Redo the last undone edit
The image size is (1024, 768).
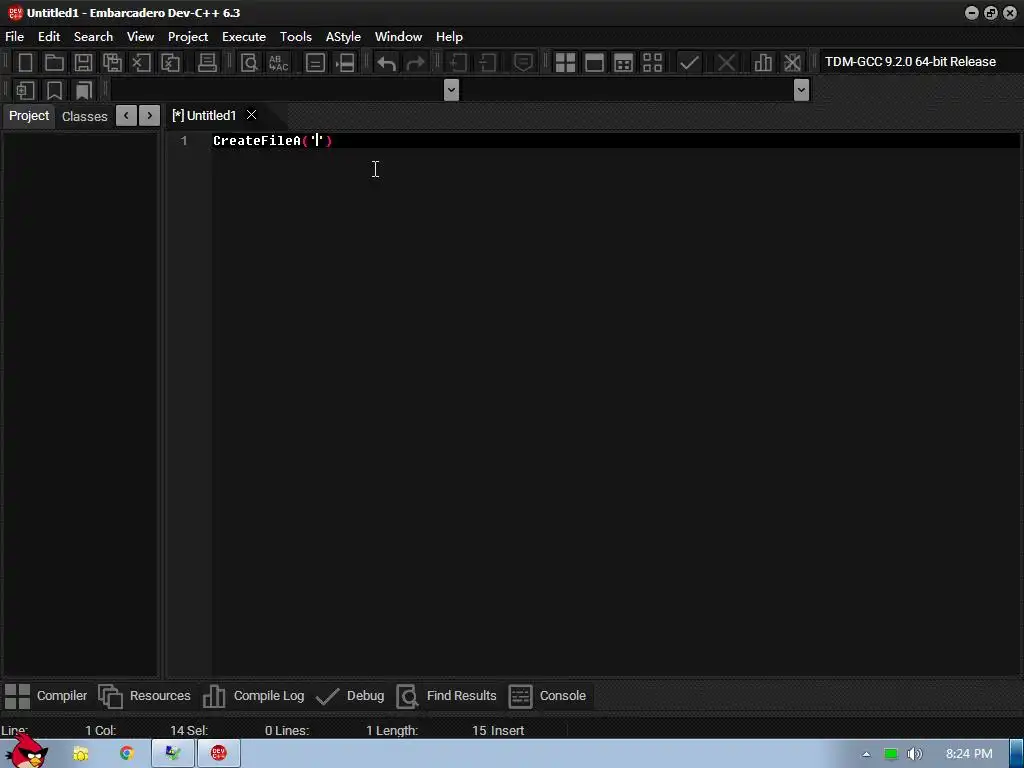tap(415, 63)
